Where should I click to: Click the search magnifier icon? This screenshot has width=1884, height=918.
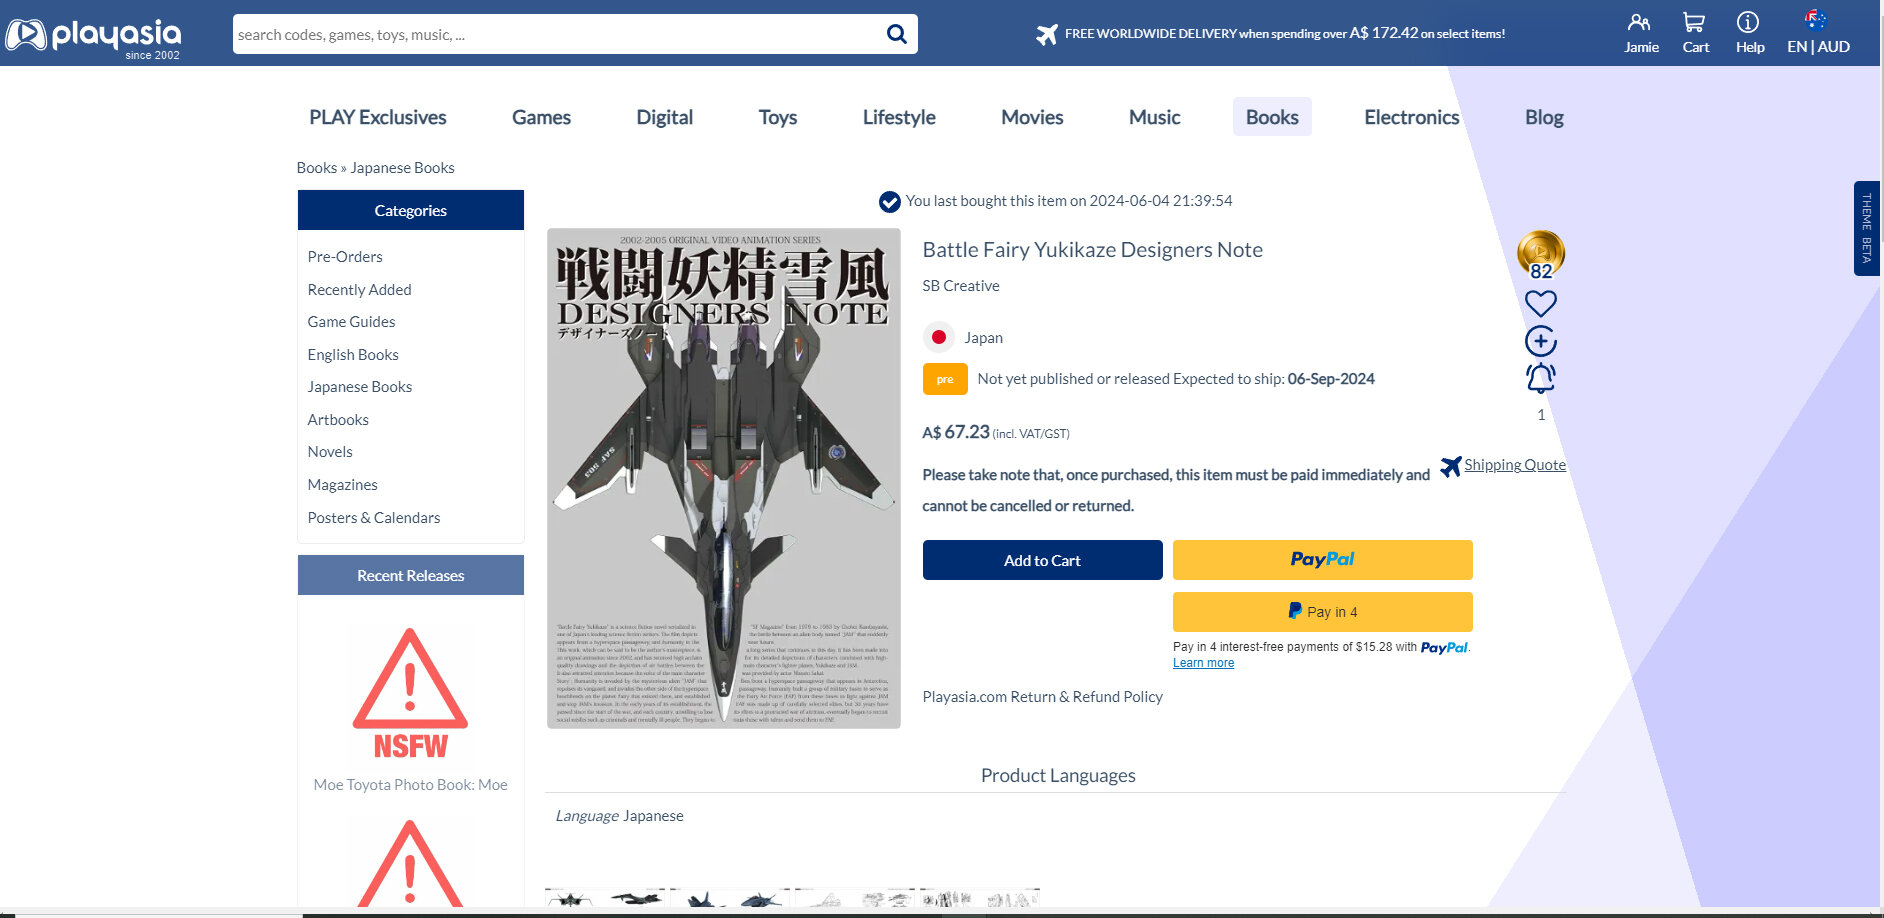click(x=897, y=34)
